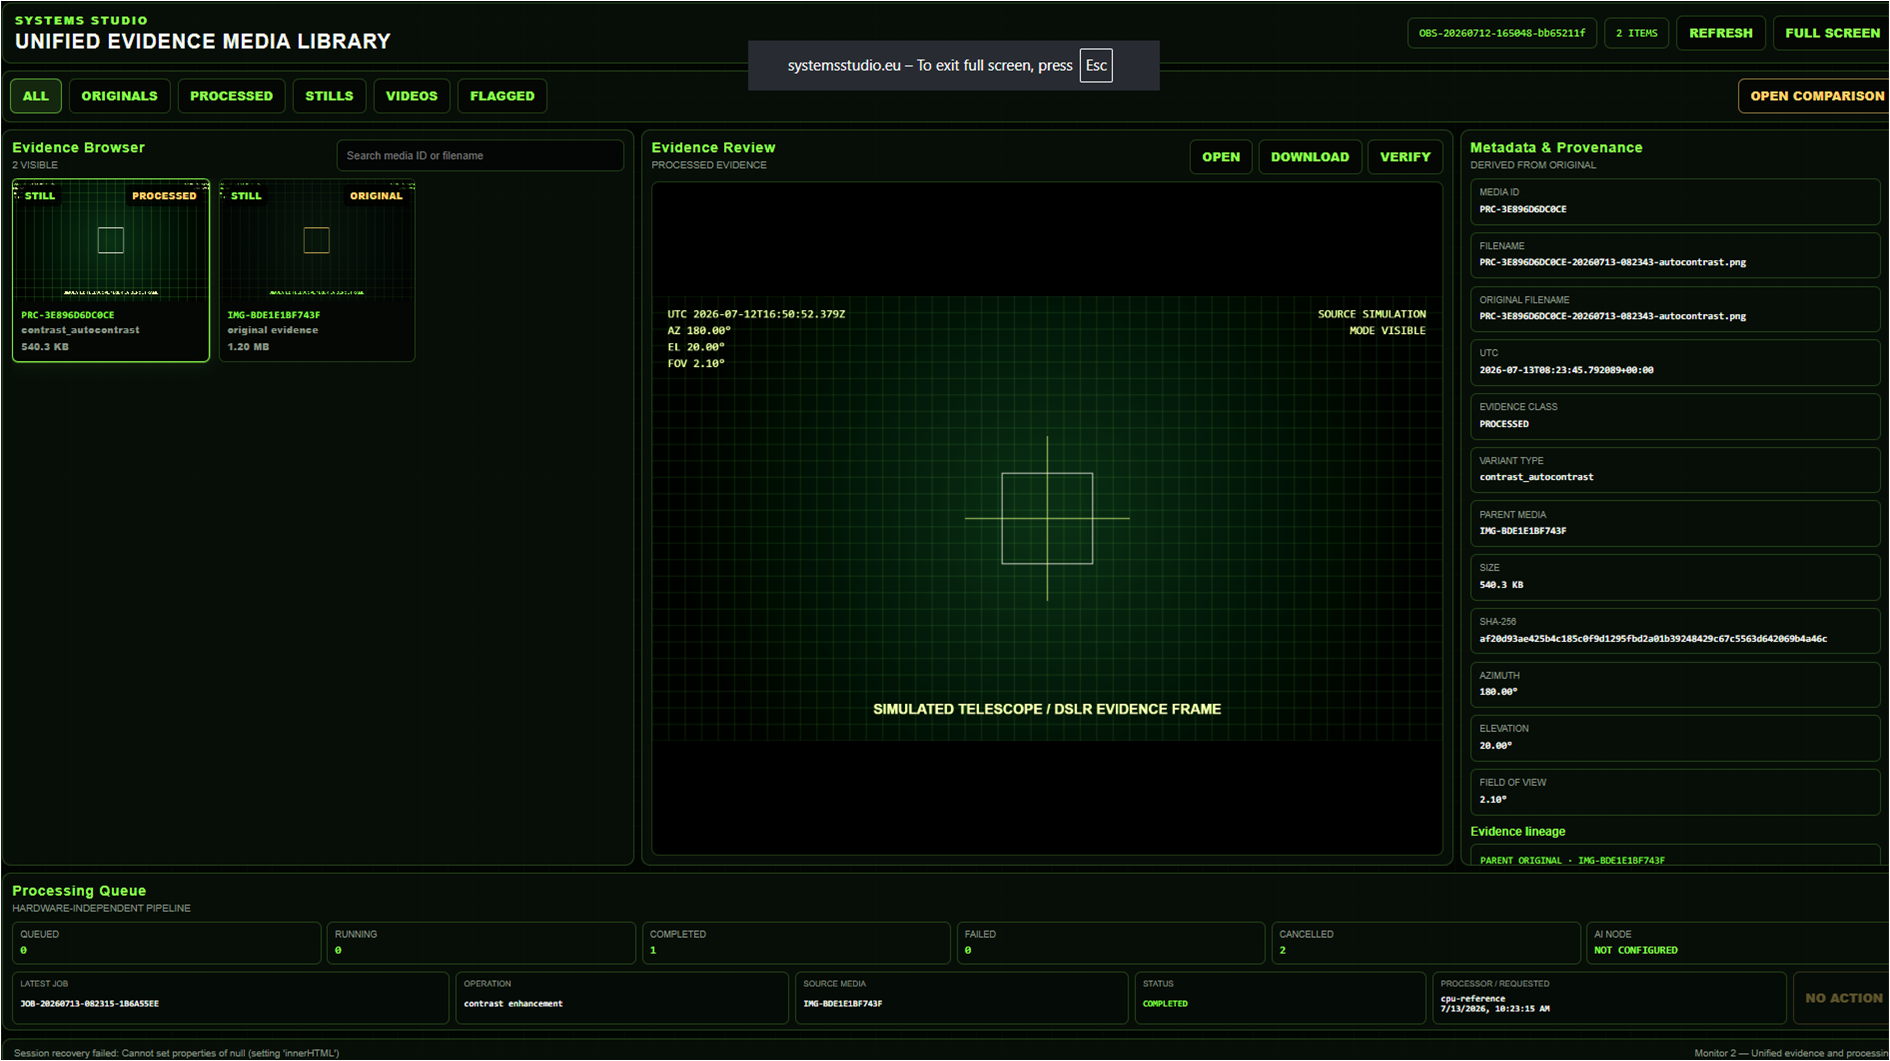Click the UTC timestamp metadata value
Screen dimensions: 1890x1061
click(x=1566, y=370)
